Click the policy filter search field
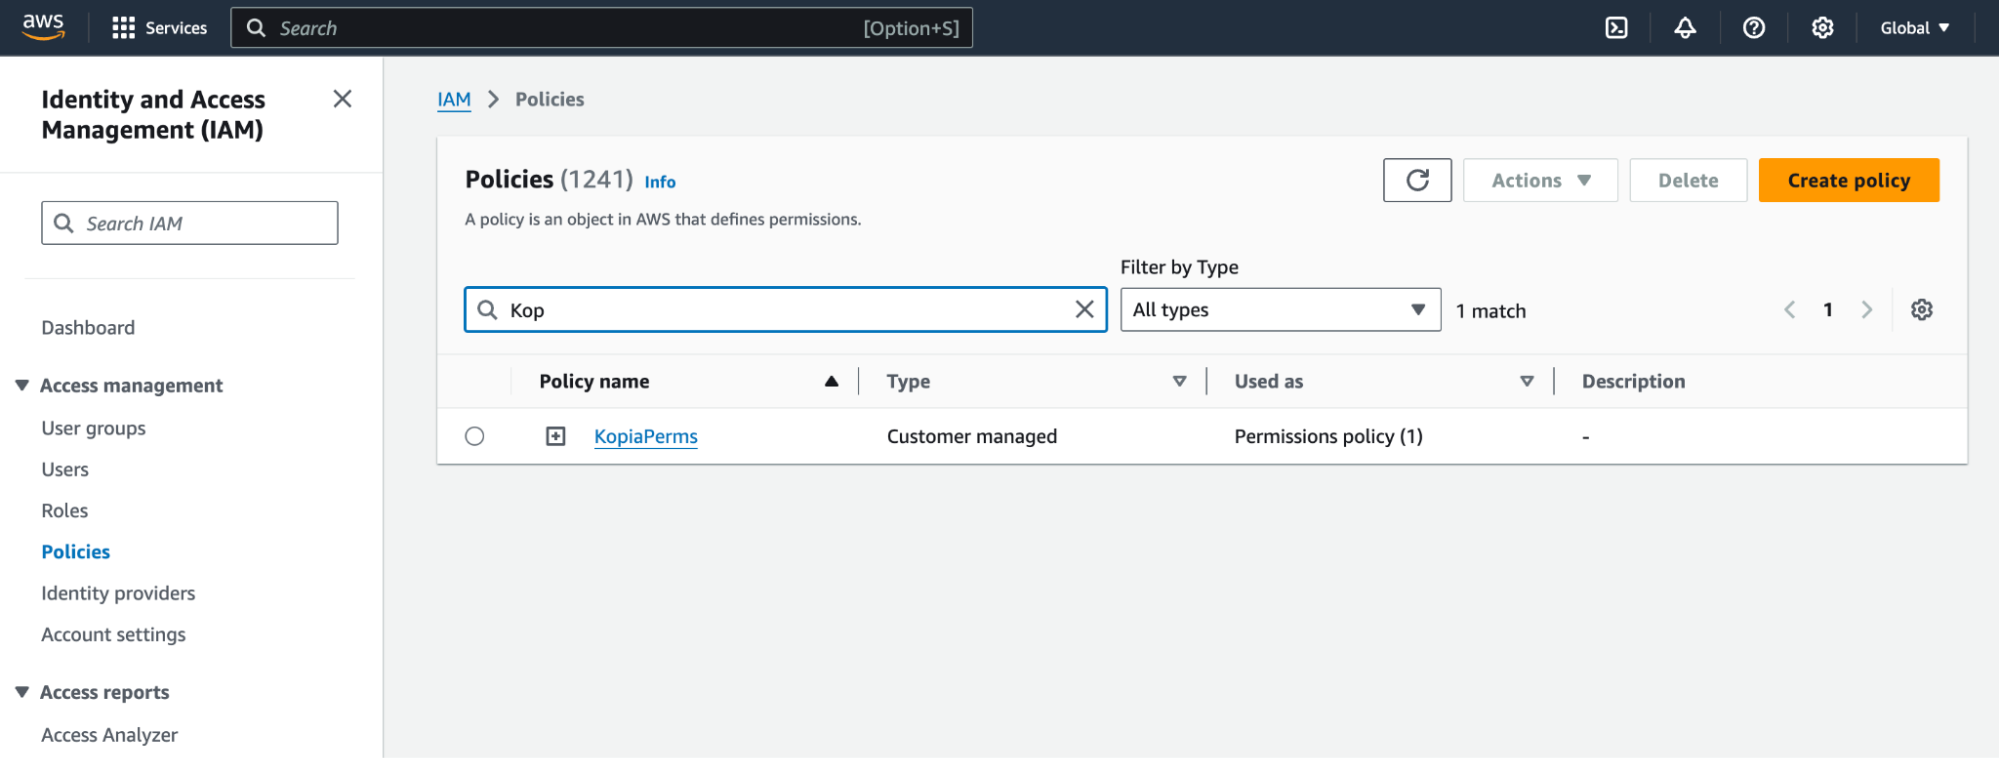The width and height of the screenshot is (1999, 759). 785,310
